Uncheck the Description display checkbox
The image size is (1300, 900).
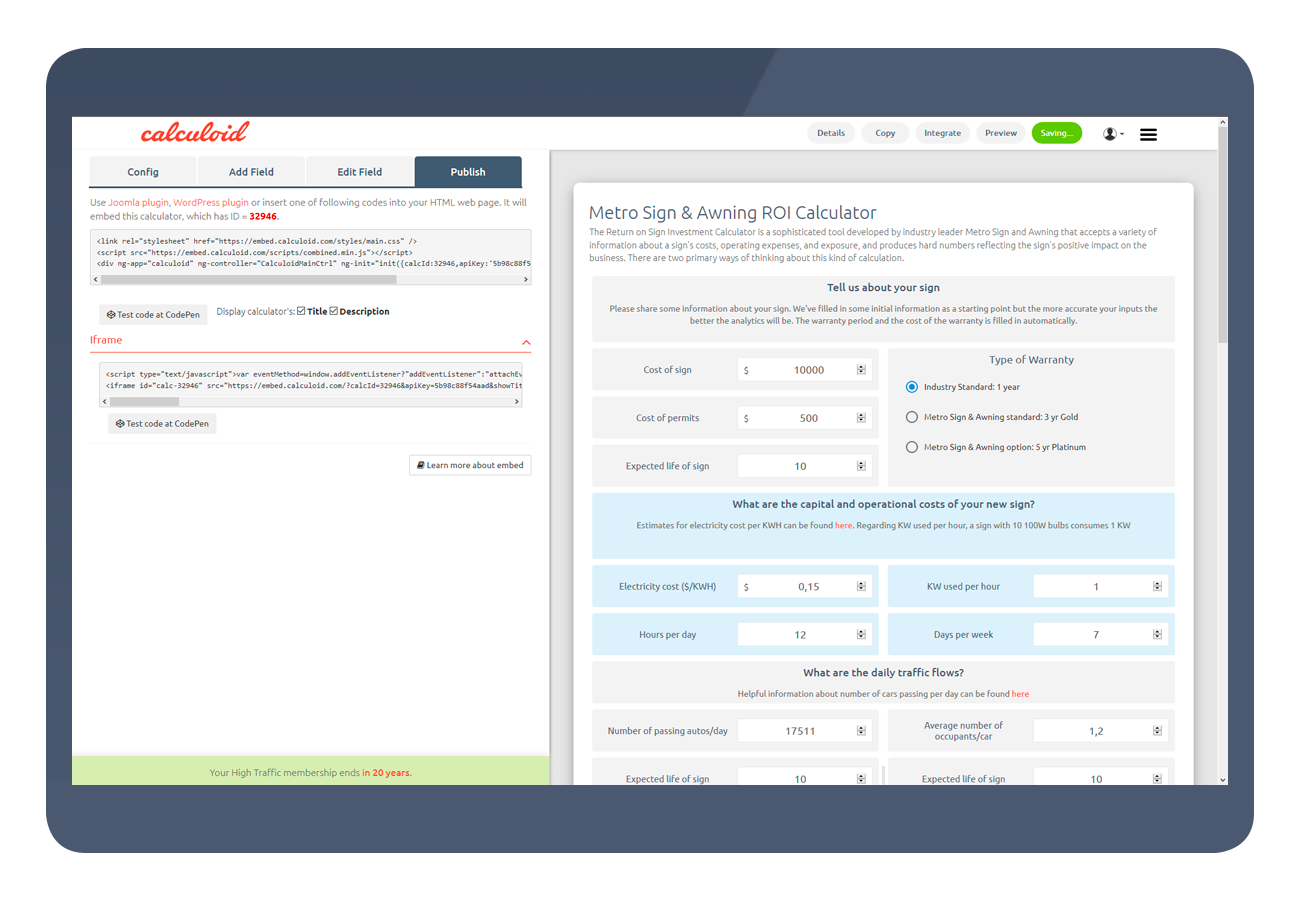click(x=333, y=310)
